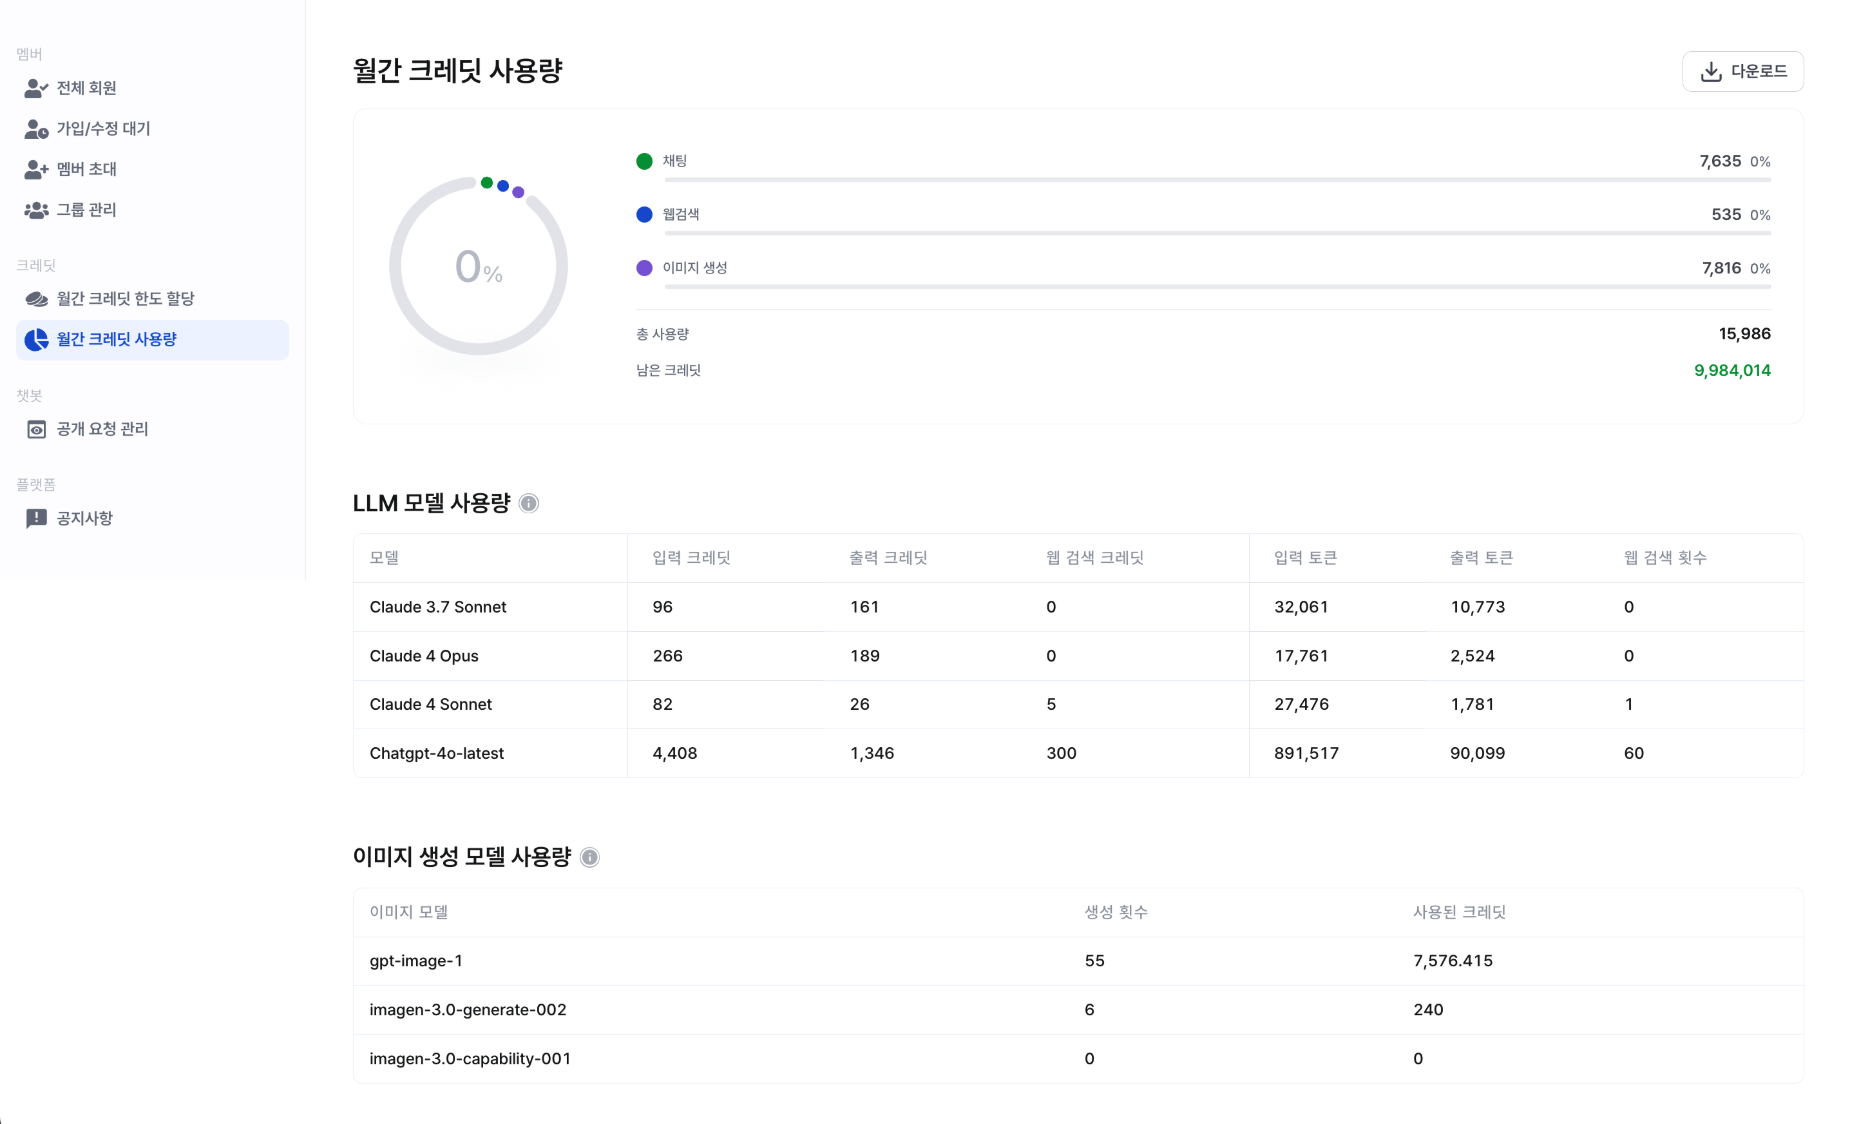
Task: Click the 입력 크레딧 column header
Action: 691,558
